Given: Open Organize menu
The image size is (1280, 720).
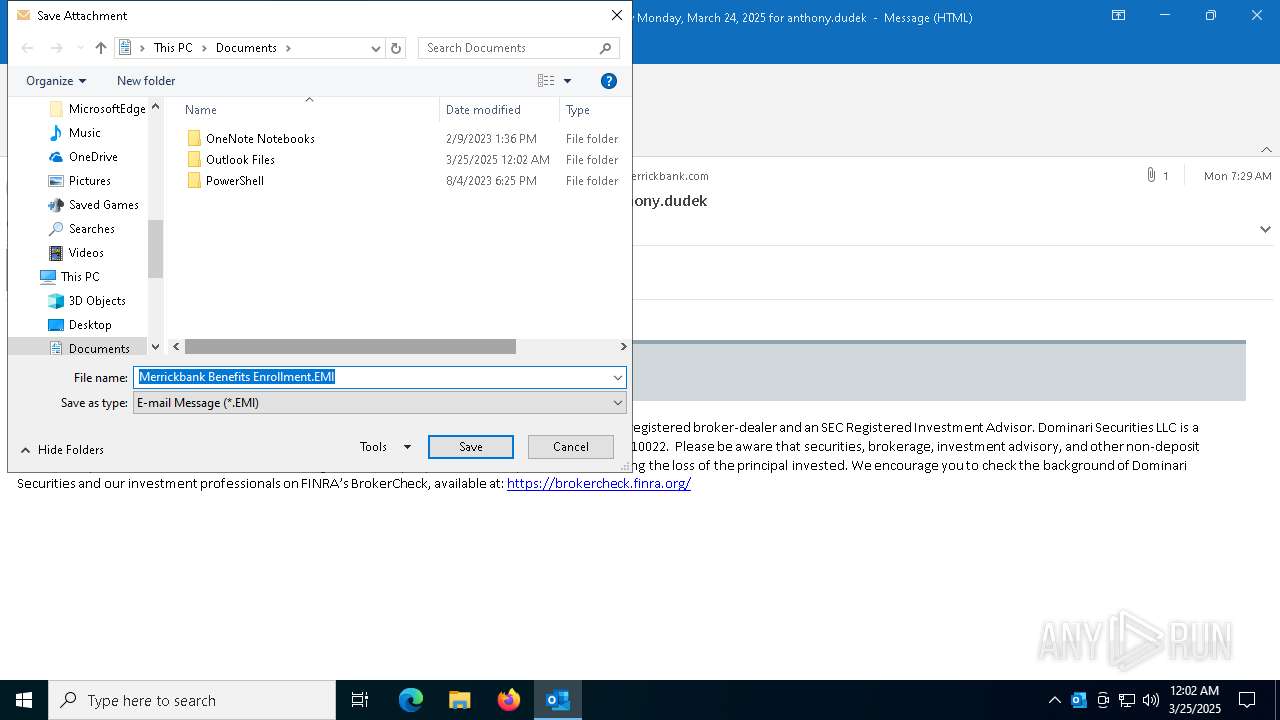Looking at the screenshot, I should 56,81.
